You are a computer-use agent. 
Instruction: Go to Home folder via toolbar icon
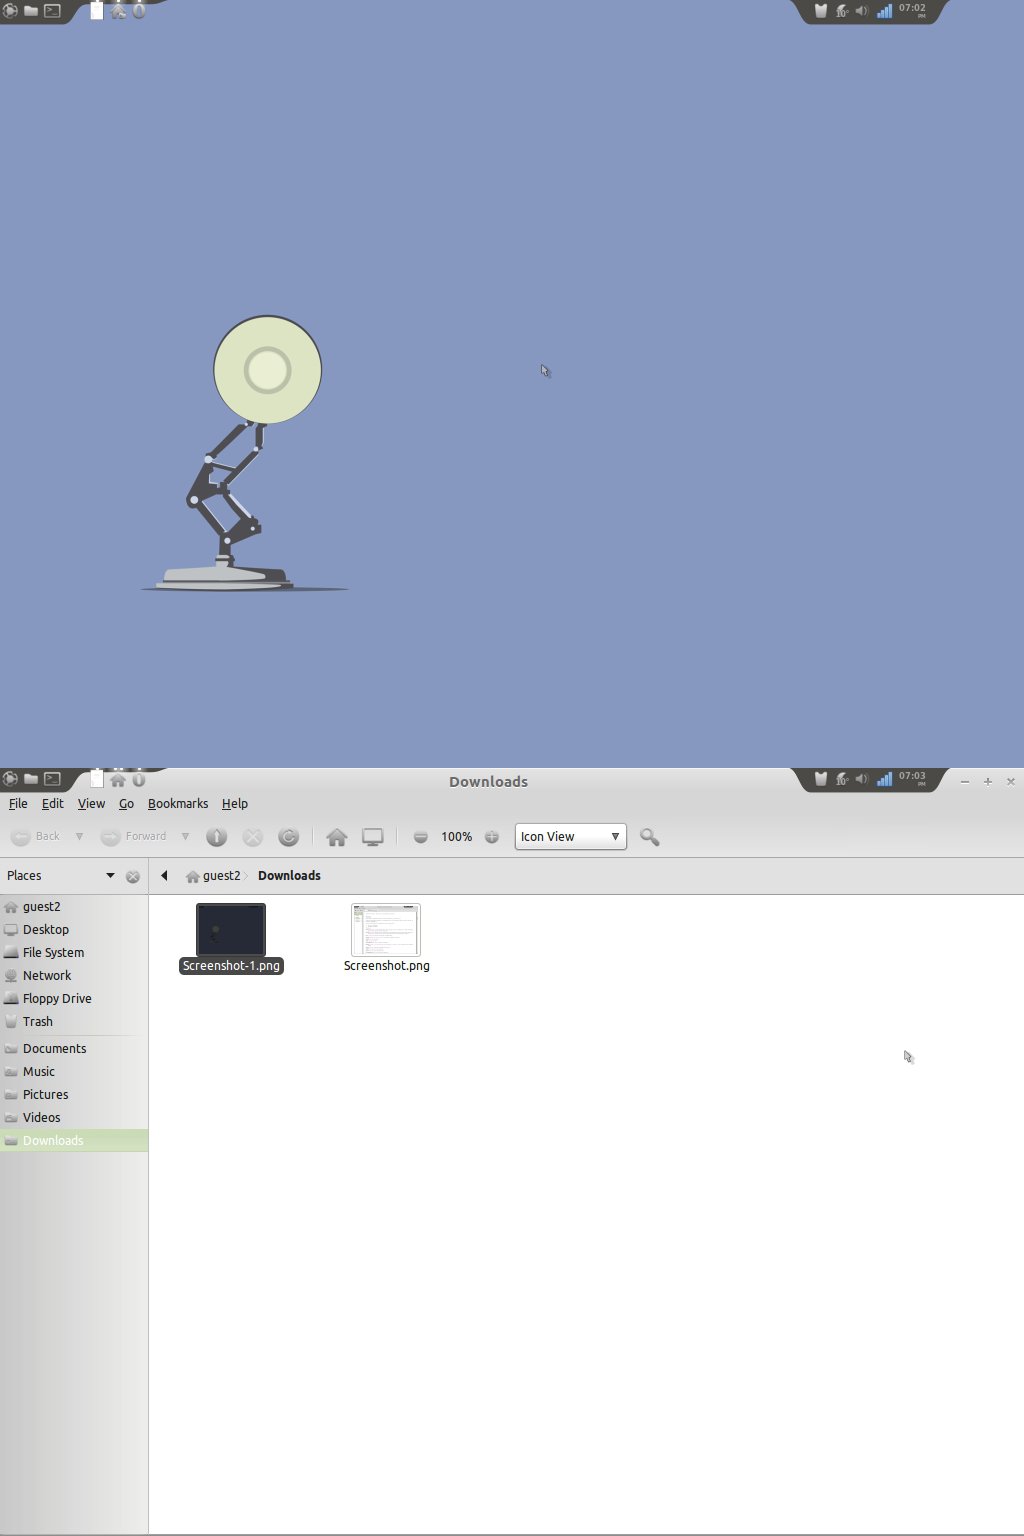coord(336,837)
